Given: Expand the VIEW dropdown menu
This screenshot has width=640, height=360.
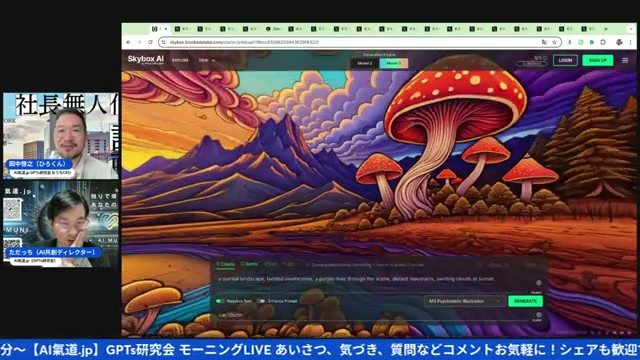Looking at the screenshot, I should coord(207,60).
